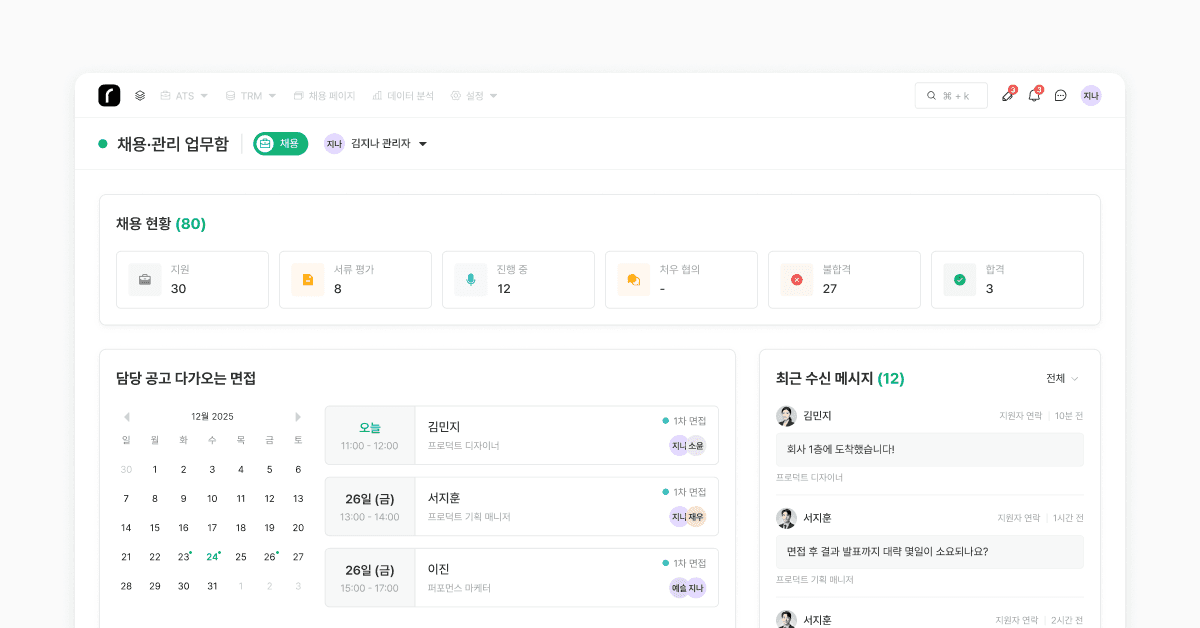Select the layers/workspace icon beside the logo

(139, 95)
